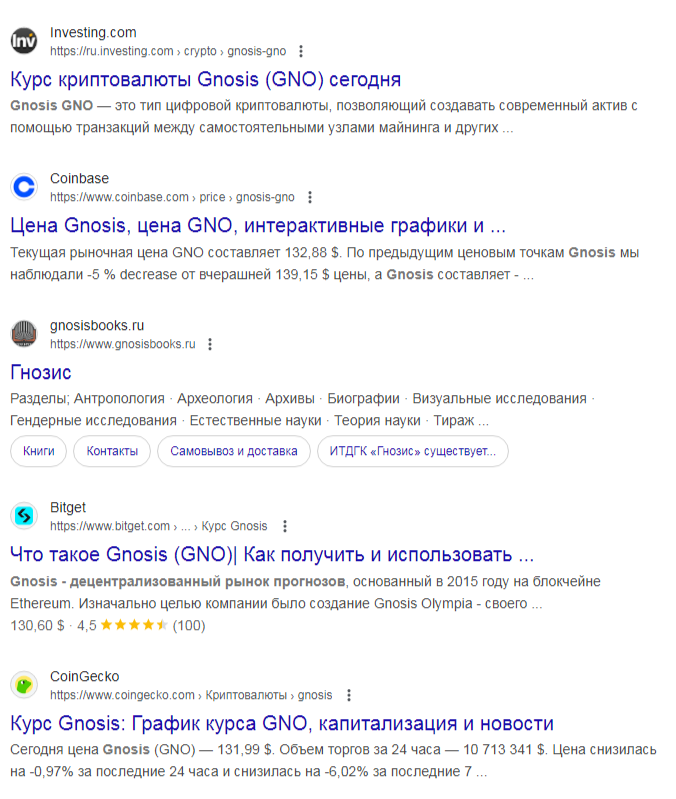676x799 pixels.
Task: Open 'Что такое Gnosis (GNO)' Bitget link
Action: pyautogui.click(x=272, y=554)
